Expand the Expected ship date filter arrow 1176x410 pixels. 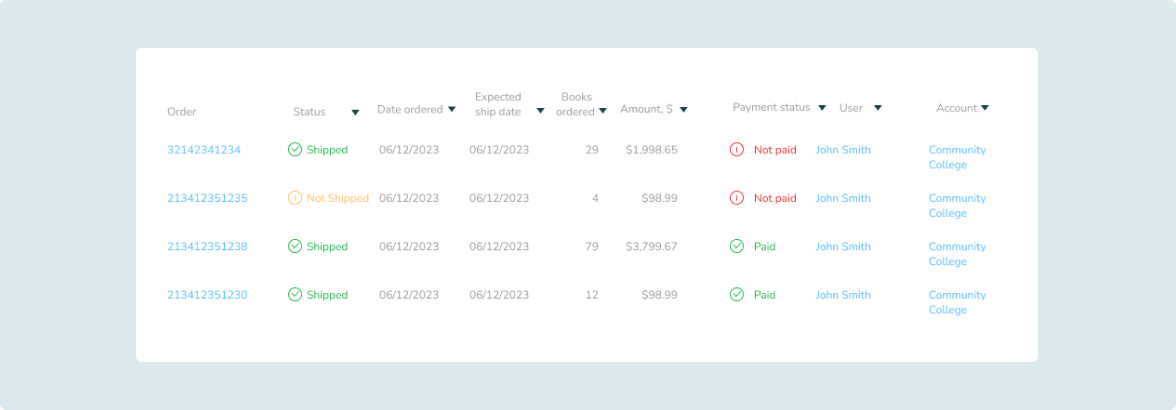(540, 111)
